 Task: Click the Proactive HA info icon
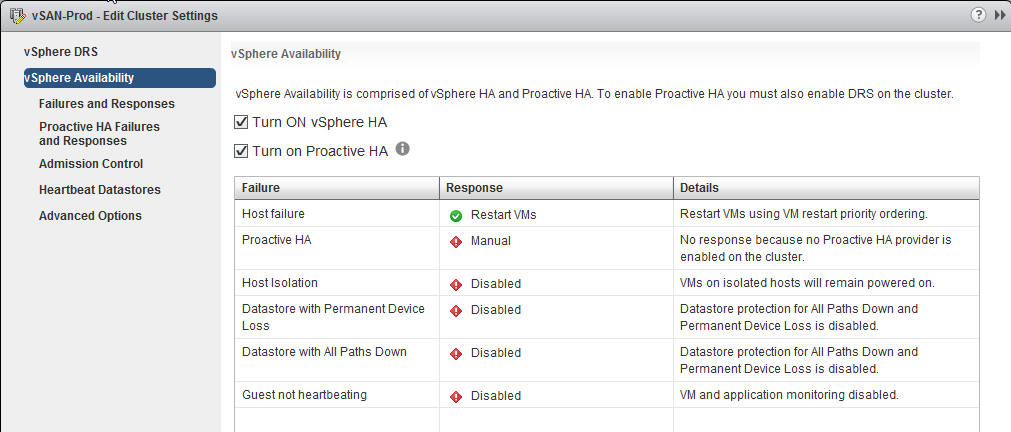point(402,149)
